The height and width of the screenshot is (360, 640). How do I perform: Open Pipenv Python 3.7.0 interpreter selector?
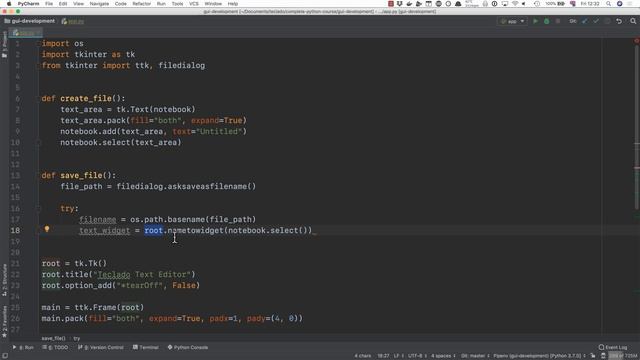pos(539,356)
